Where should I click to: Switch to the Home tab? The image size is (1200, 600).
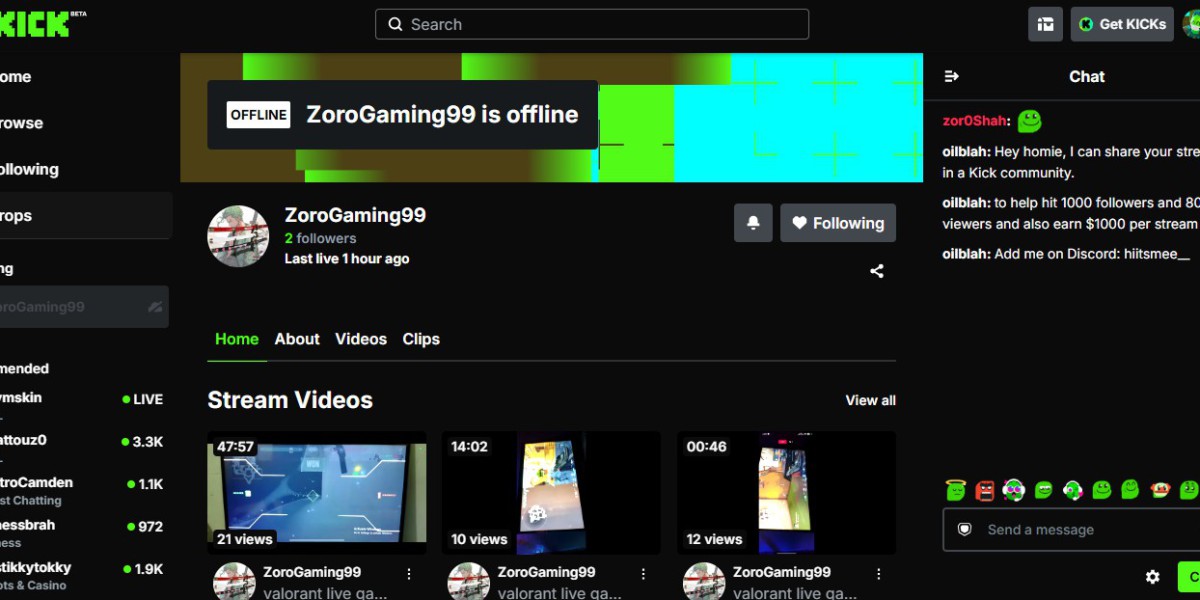(237, 339)
